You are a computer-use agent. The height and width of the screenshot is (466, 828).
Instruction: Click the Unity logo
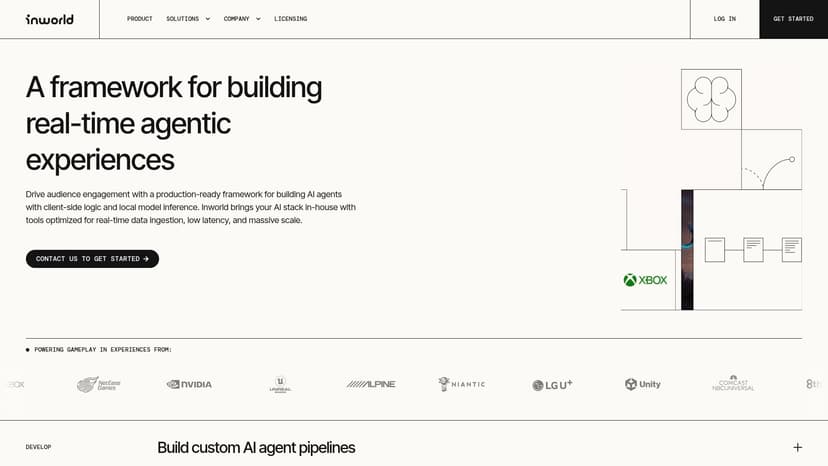tap(643, 384)
